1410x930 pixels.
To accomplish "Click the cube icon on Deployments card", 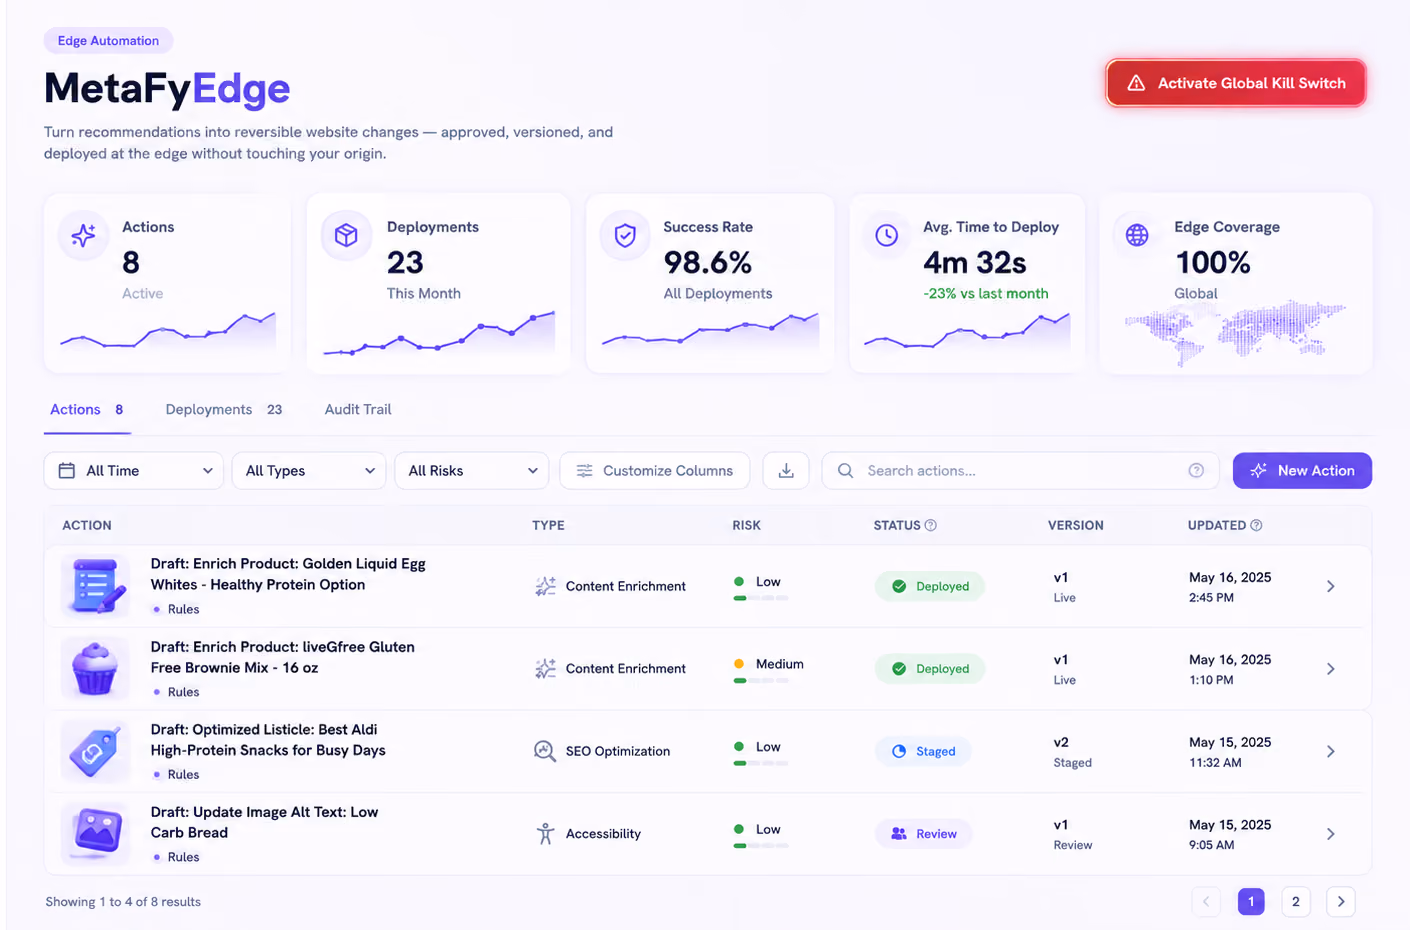I will [346, 235].
